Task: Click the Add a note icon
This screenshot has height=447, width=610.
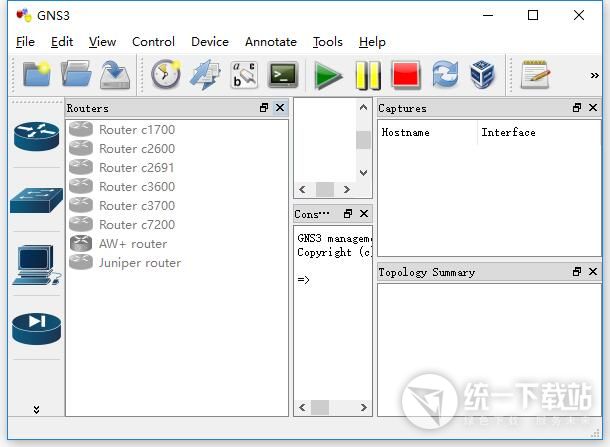Action: [x=535, y=74]
